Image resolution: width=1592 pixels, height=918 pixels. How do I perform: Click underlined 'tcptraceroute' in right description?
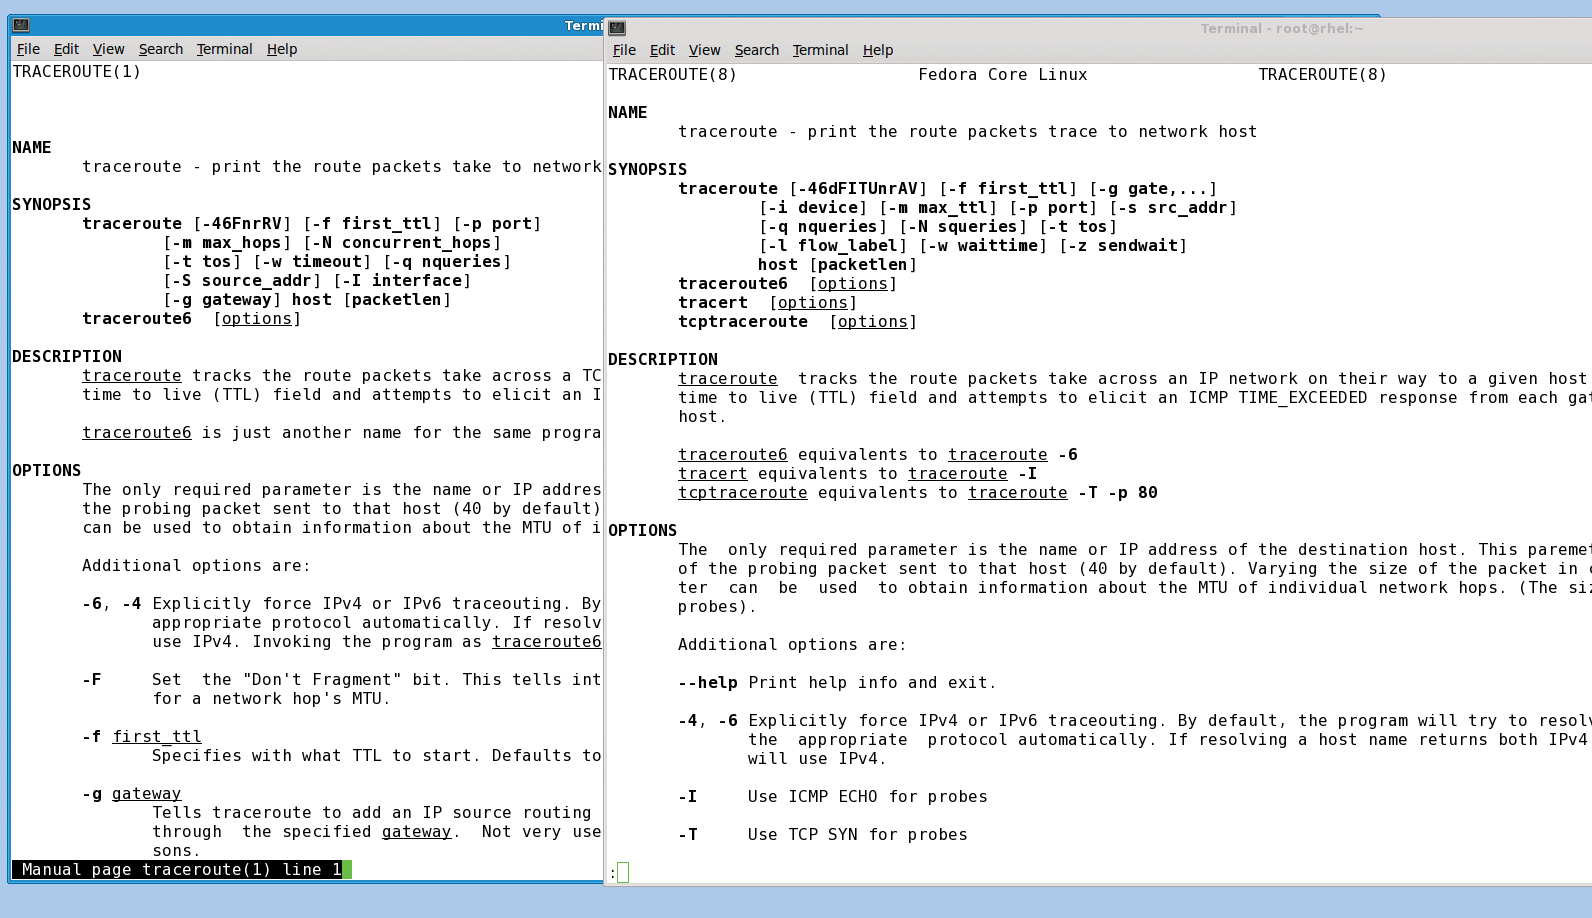(x=743, y=493)
